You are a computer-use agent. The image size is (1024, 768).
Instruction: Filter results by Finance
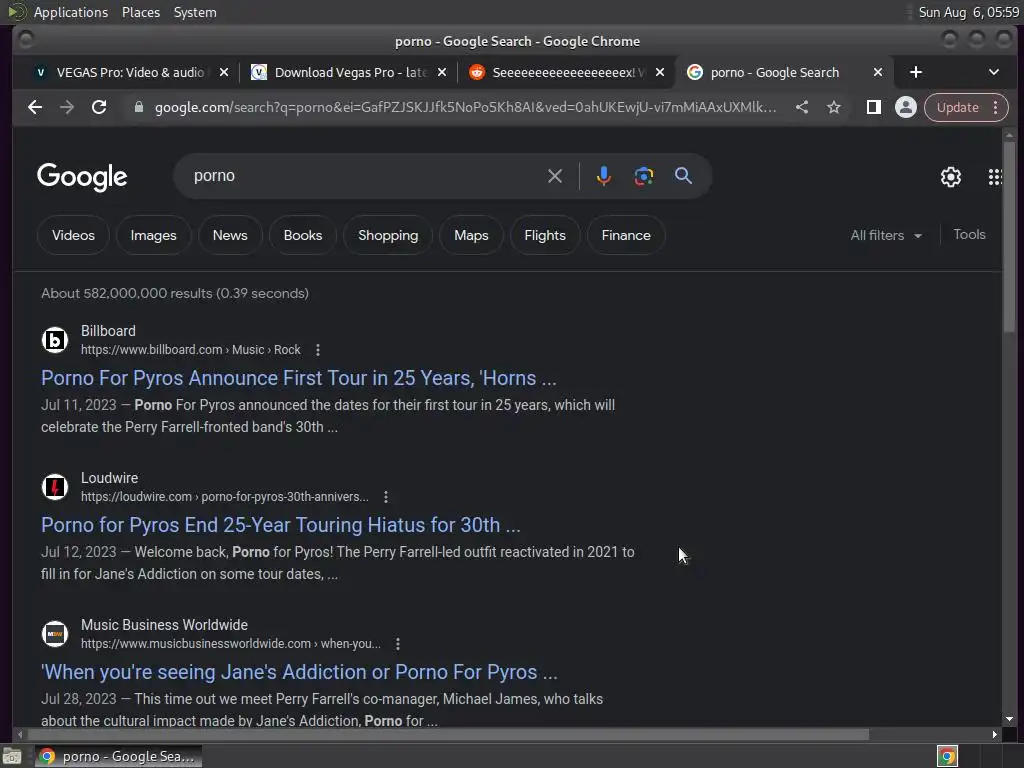pos(626,235)
